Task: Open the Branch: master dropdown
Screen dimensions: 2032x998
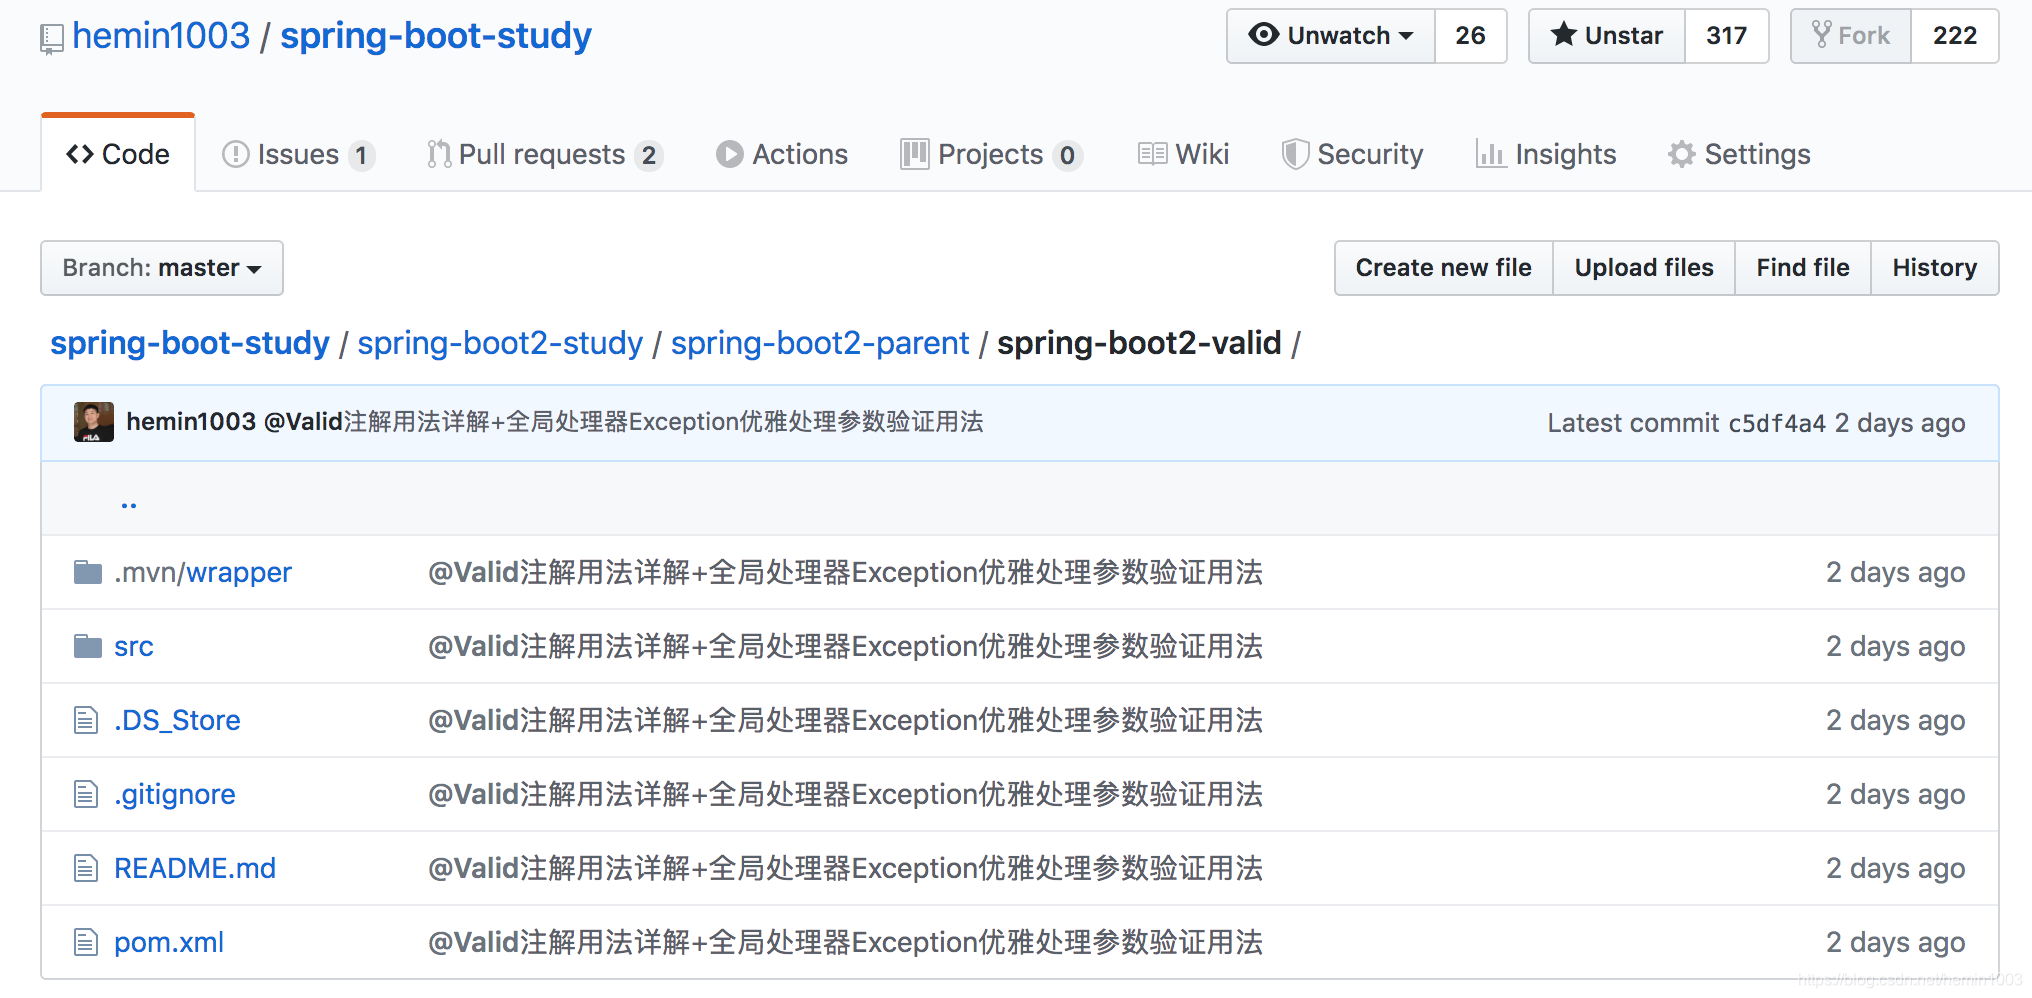Action: point(162,268)
